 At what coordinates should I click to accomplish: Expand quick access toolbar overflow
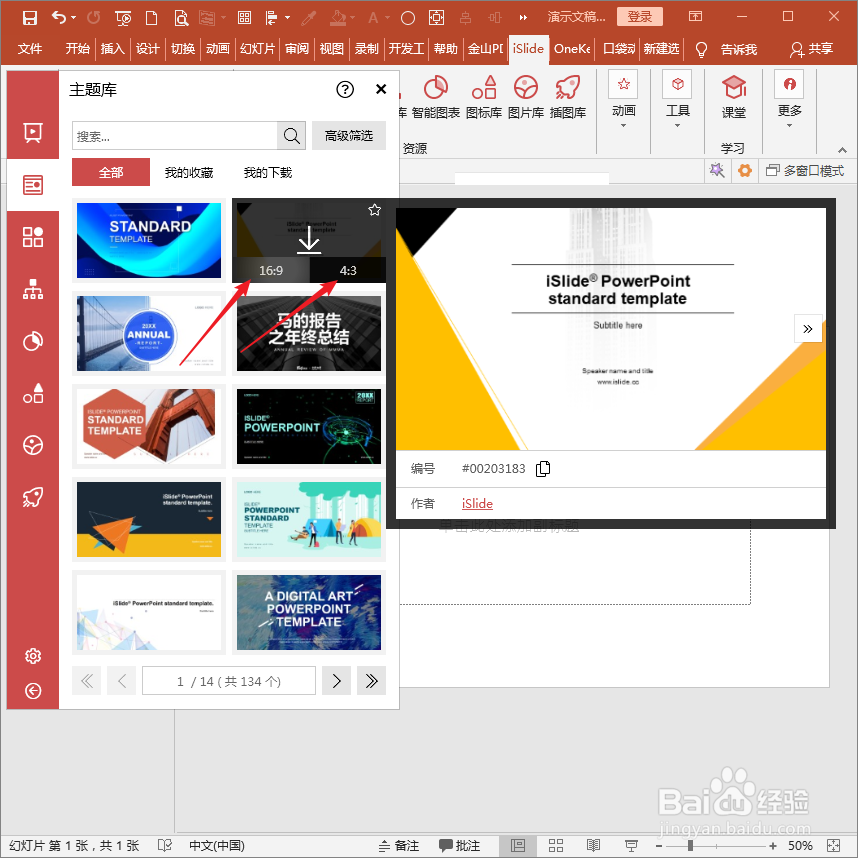pos(523,18)
